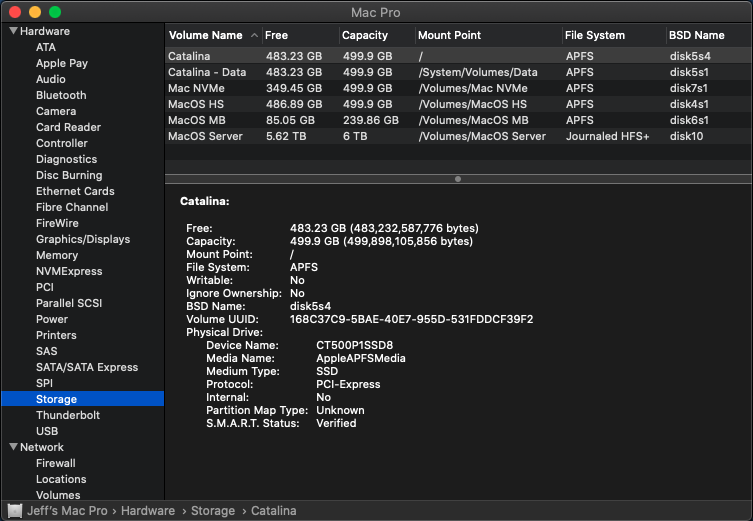Select the Catalina volume row
Viewport: 753px width, 521px height.
tap(459, 56)
